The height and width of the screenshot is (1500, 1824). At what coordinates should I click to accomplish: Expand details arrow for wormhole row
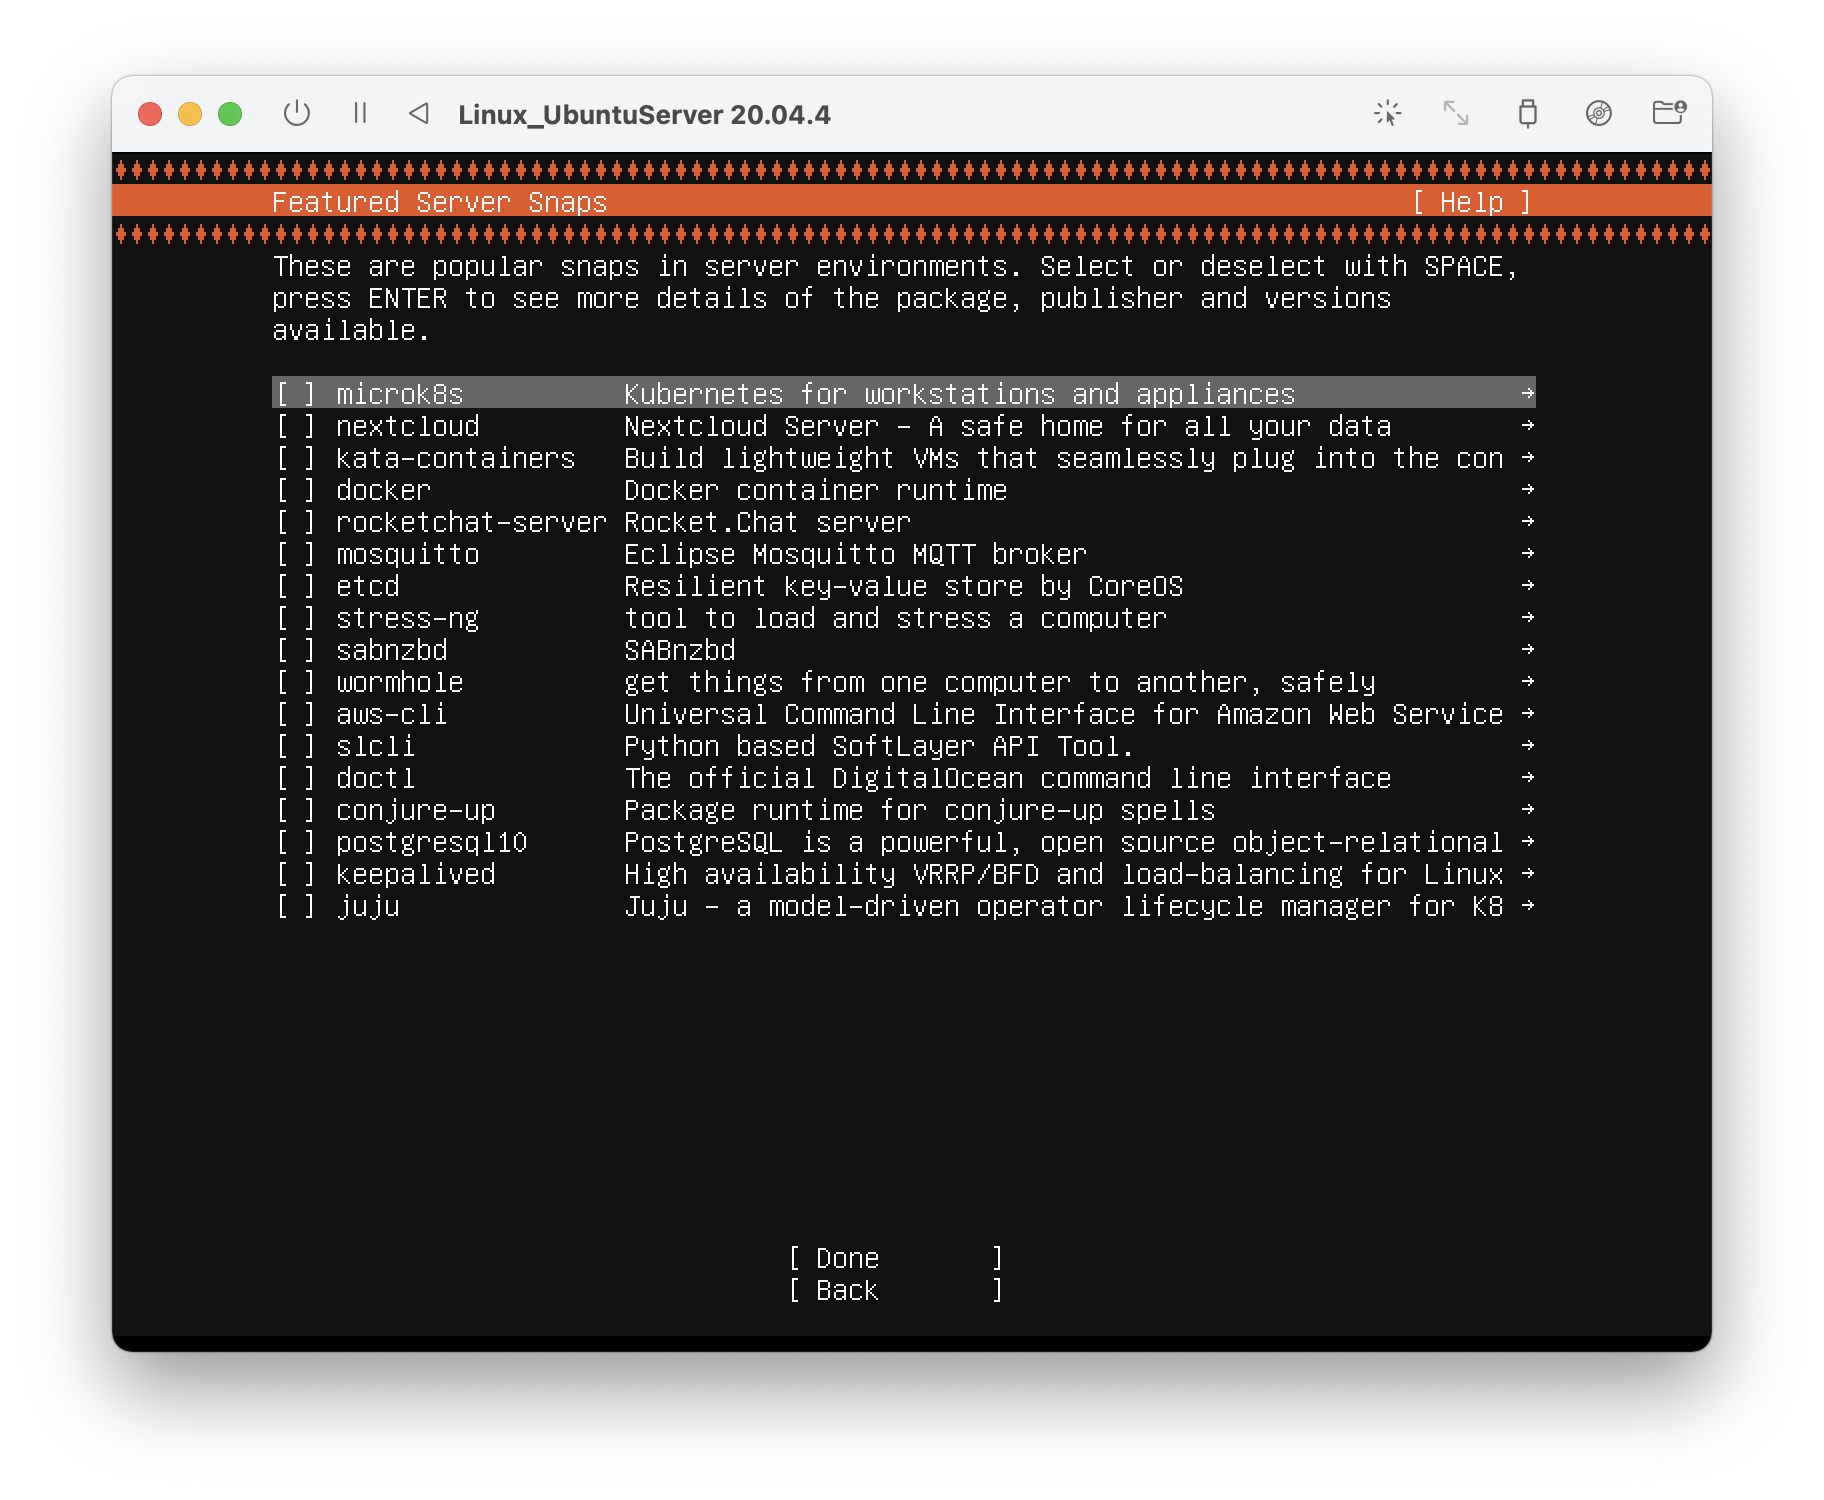[1527, 681]
